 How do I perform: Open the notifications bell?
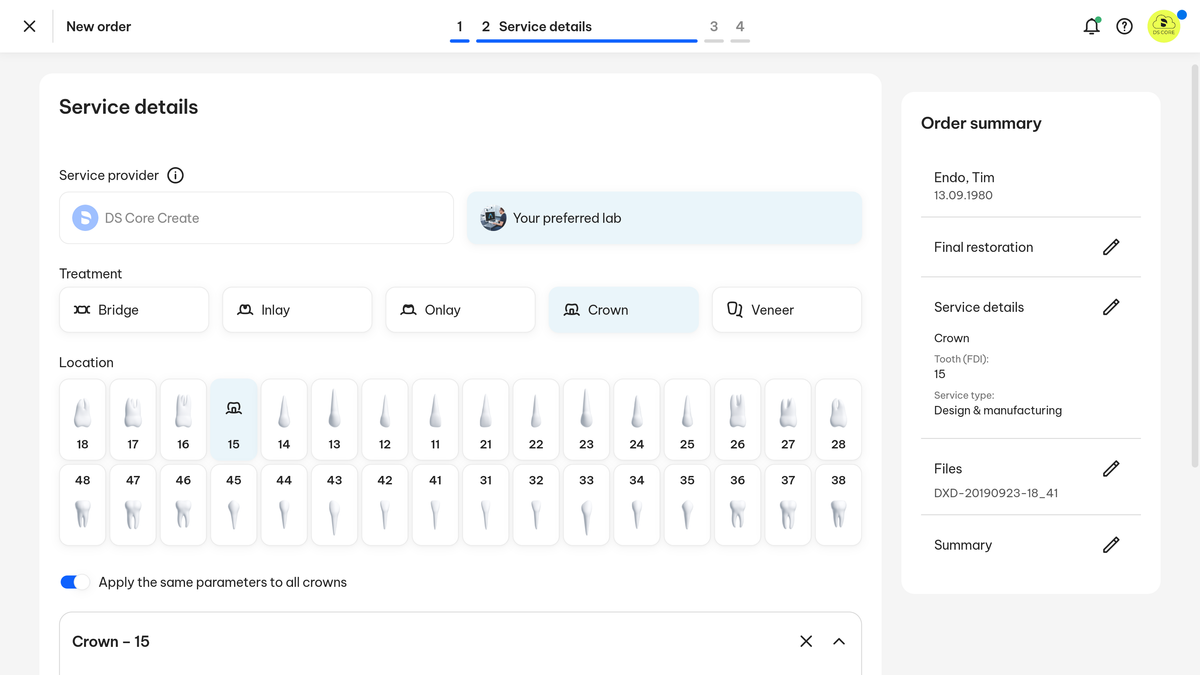[x=1091, y=27]
